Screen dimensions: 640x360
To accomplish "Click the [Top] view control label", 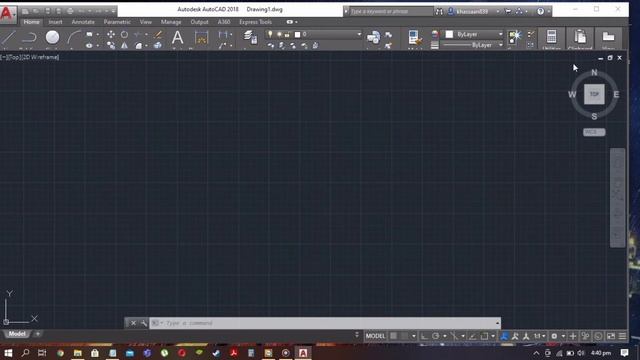I will 14,57.
